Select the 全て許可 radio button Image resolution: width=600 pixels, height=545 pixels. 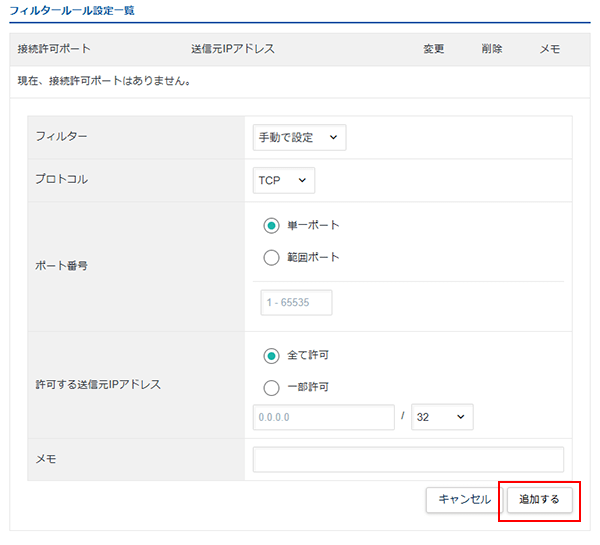click(271, 355)
